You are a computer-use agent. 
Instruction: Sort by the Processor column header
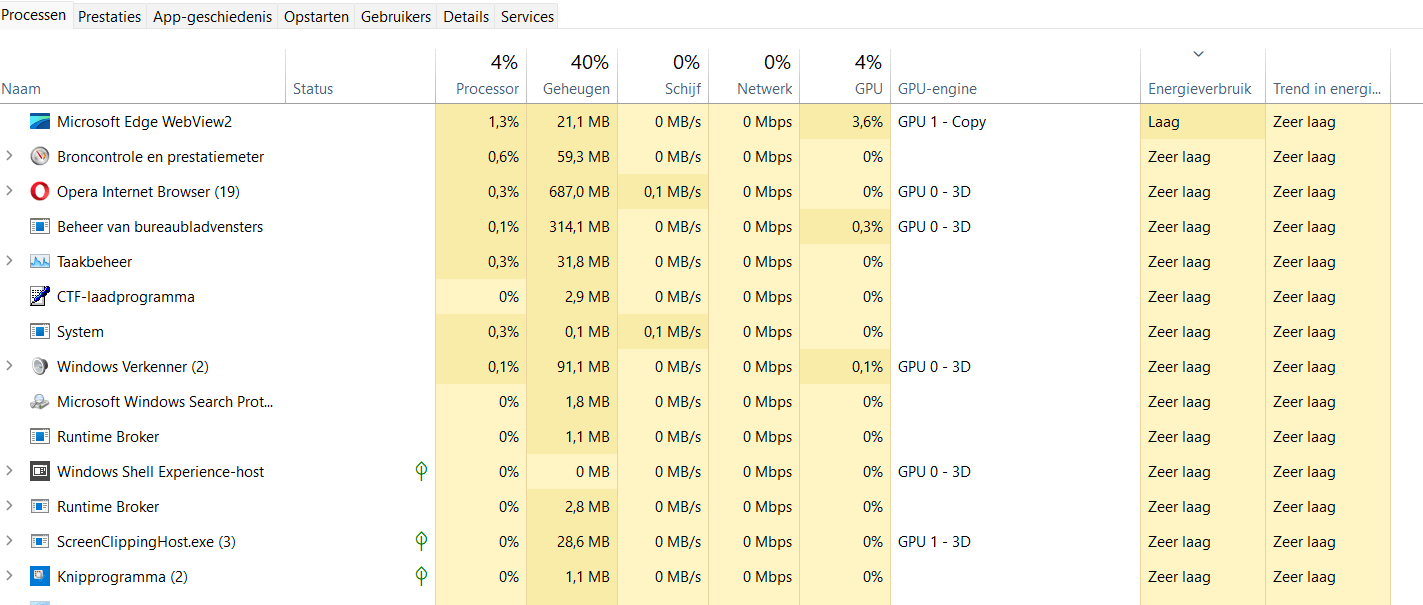tap(481, 75)
